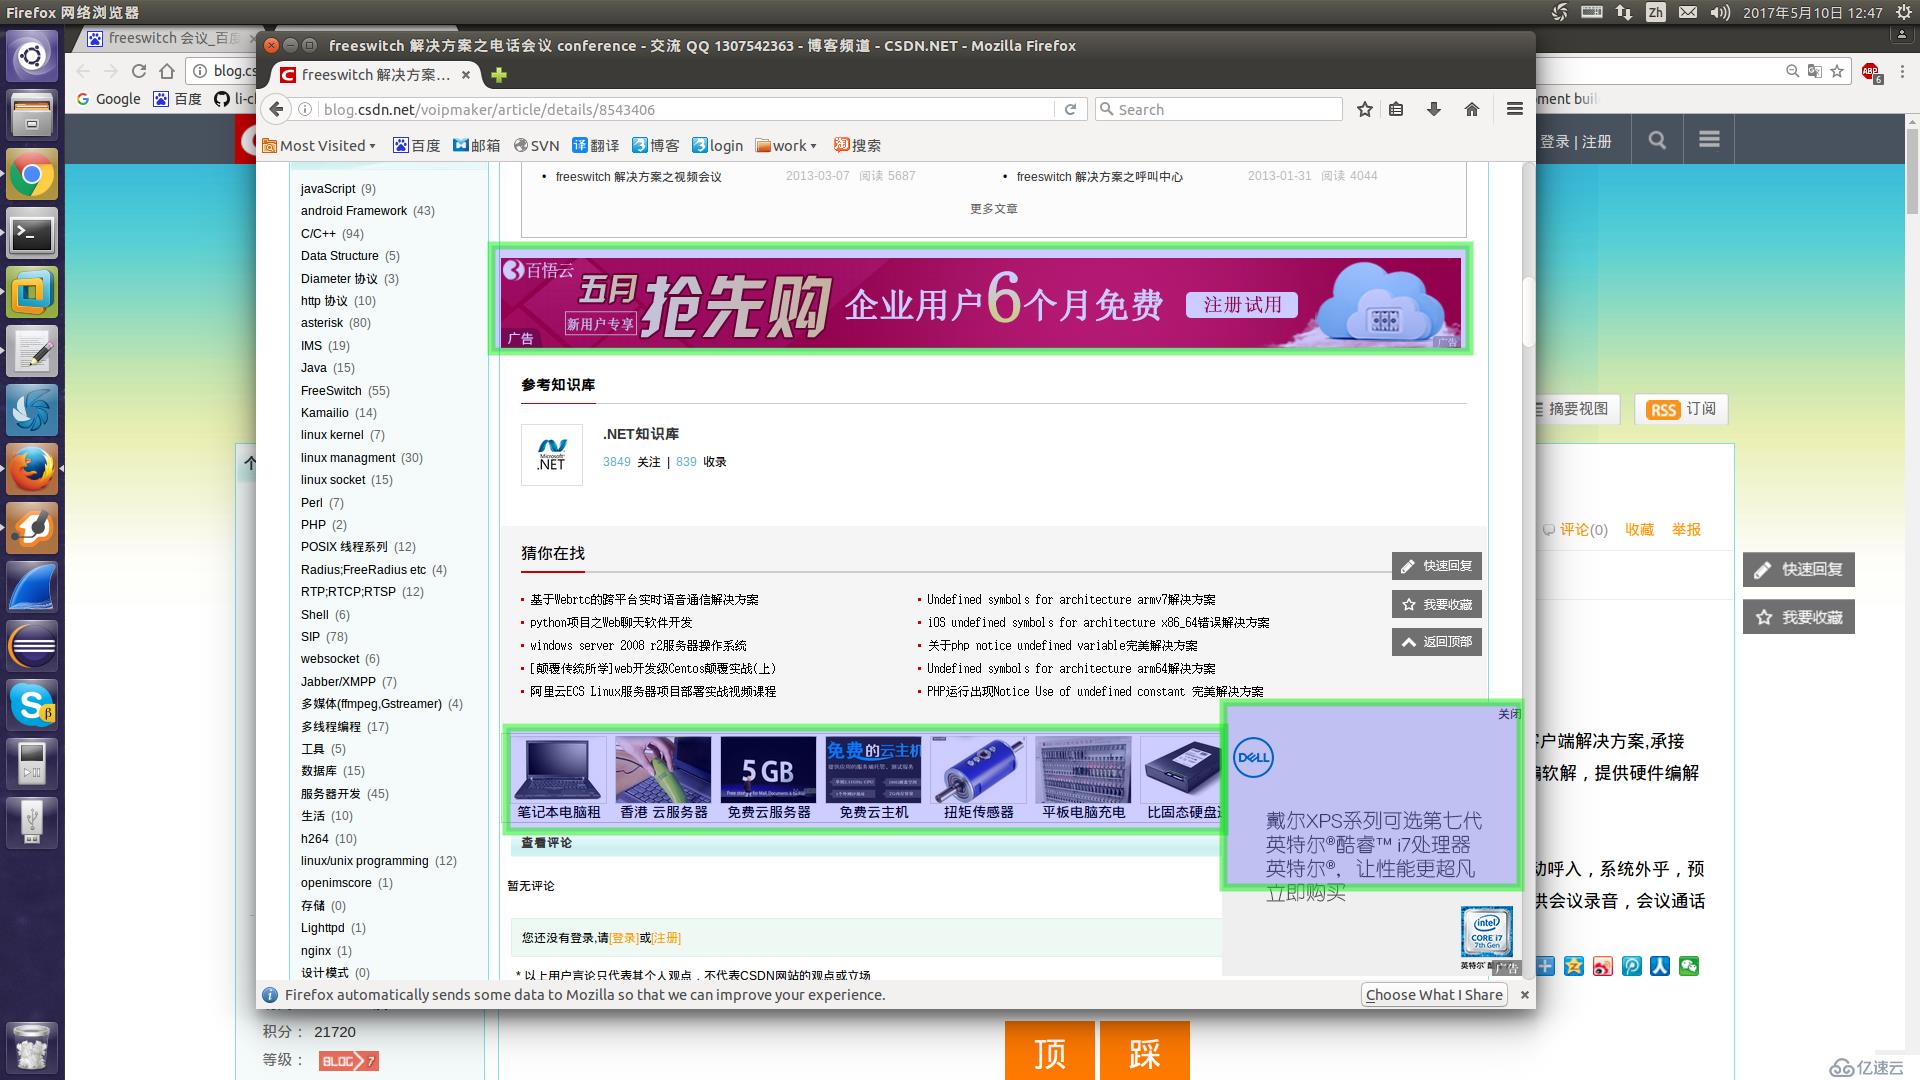
Task: Click the home icon in Firefox toolbar
Action: 1473,108
